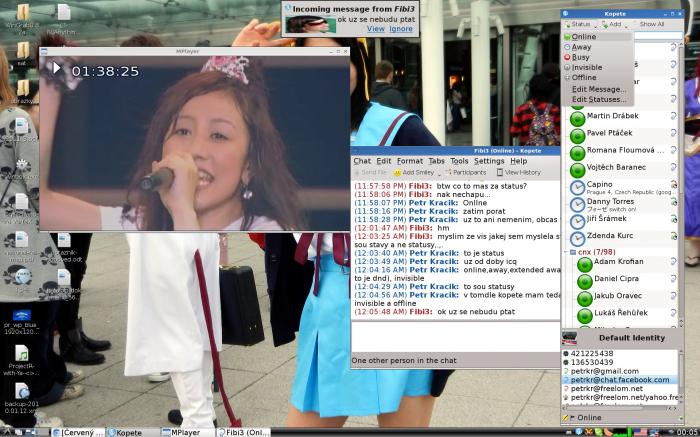The height and width of the screenshot is (437, 700).
Task: Click Lukáš Řehůřek's green status icon
Action: [x=584, y=316]
